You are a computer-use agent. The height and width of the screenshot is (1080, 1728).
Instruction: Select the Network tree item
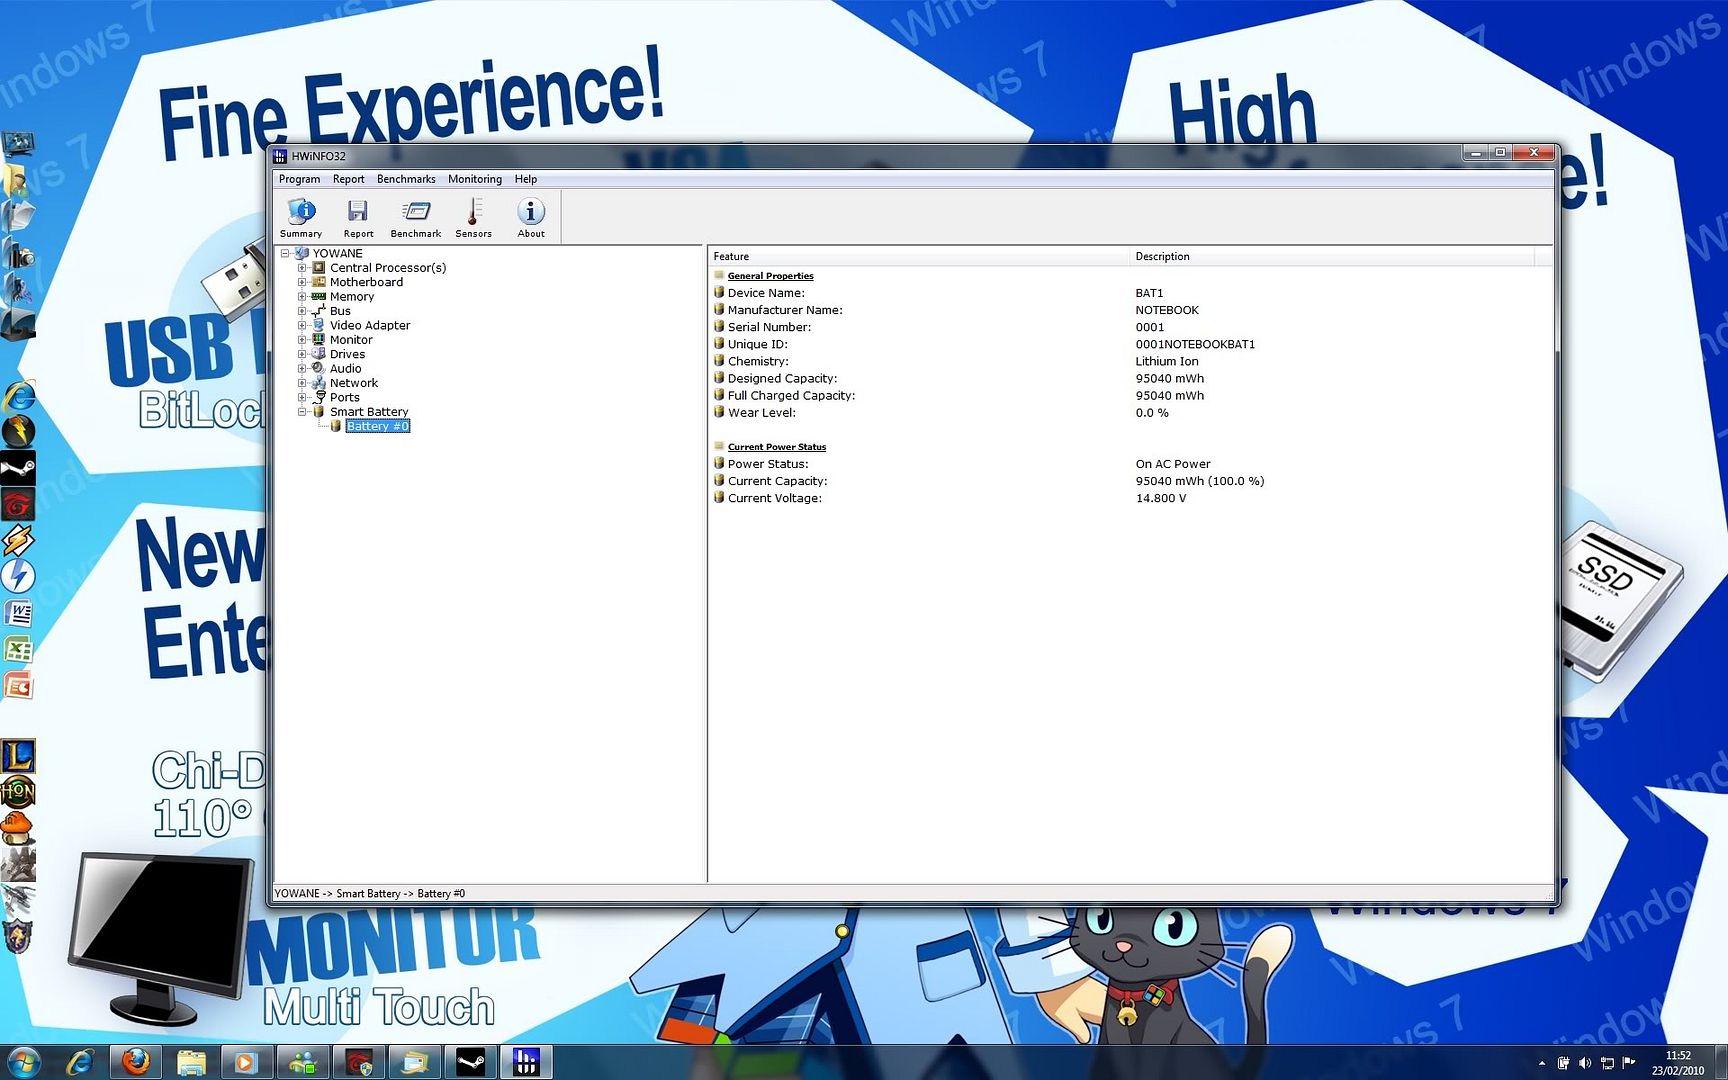pyautogui.click(x=353, y=383)
